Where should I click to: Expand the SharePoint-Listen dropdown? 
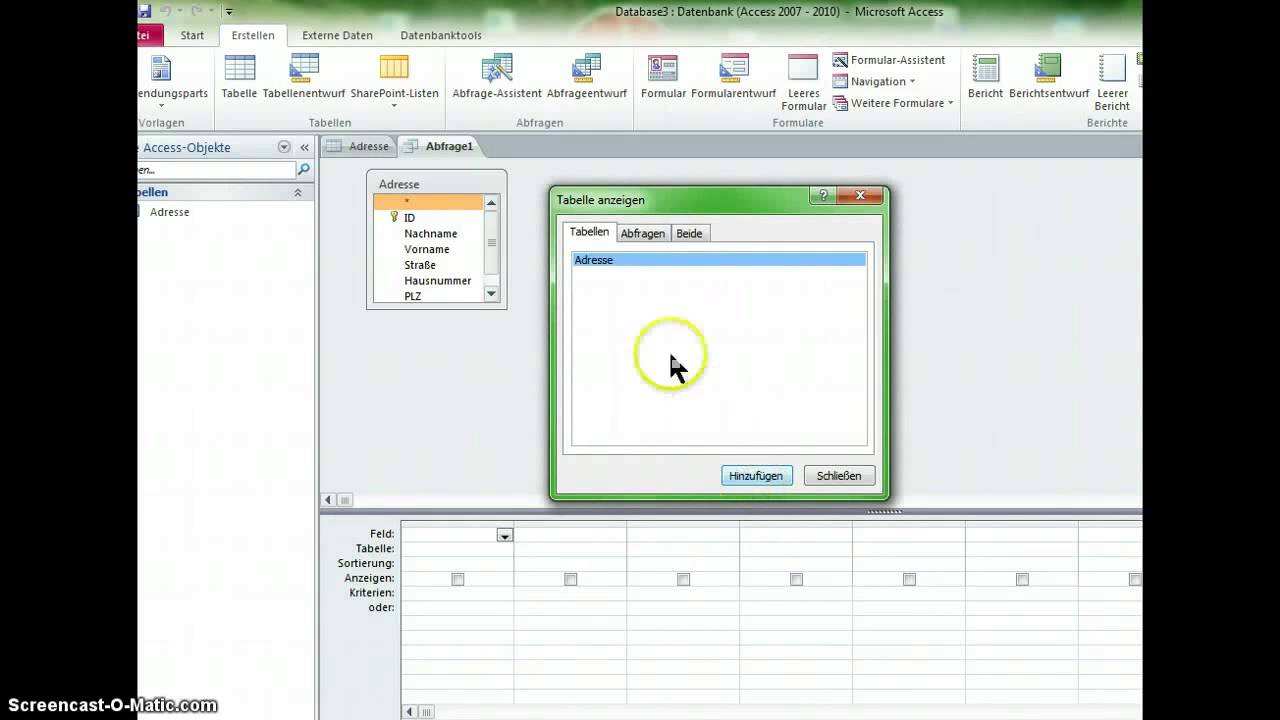click(x=394, y=104)
